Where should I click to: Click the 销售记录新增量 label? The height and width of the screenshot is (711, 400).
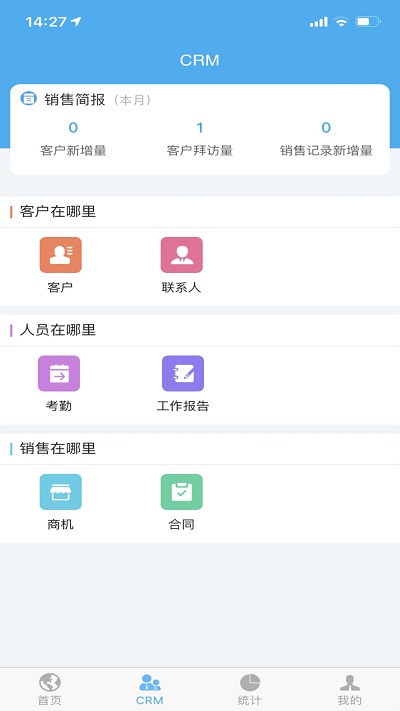point(326,151)
